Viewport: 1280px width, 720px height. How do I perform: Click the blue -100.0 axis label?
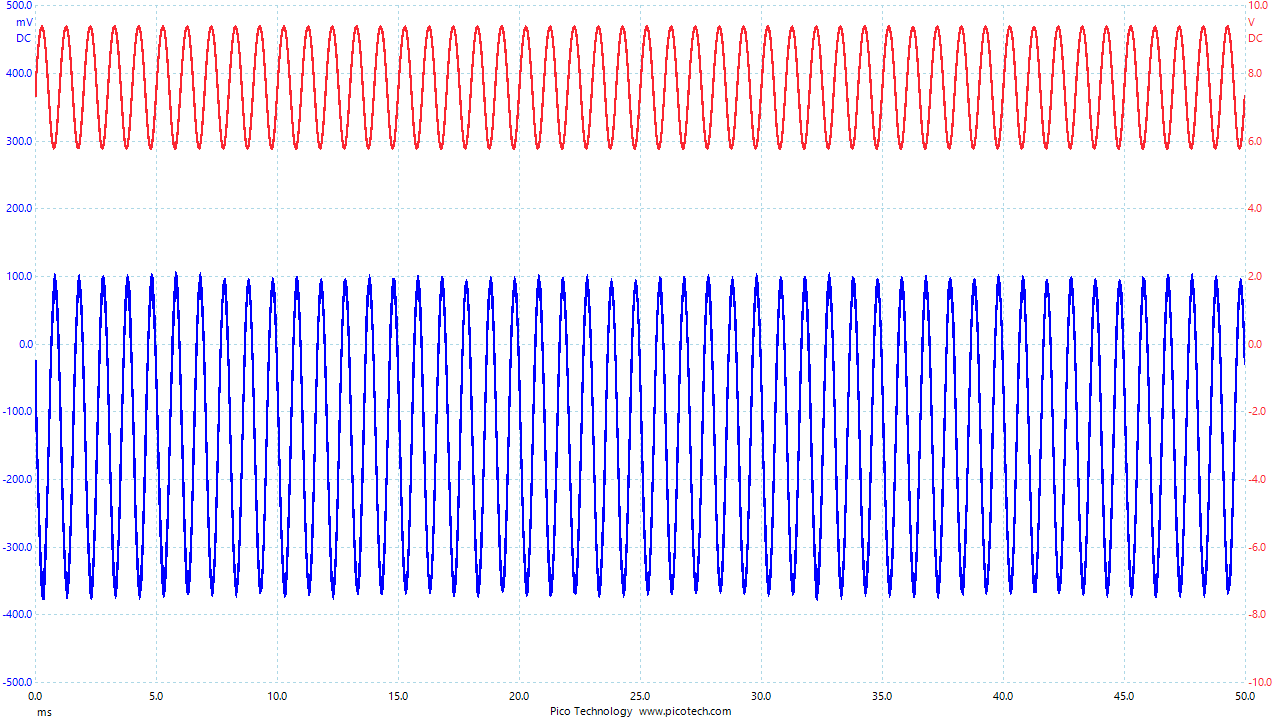tap(17, 412)
